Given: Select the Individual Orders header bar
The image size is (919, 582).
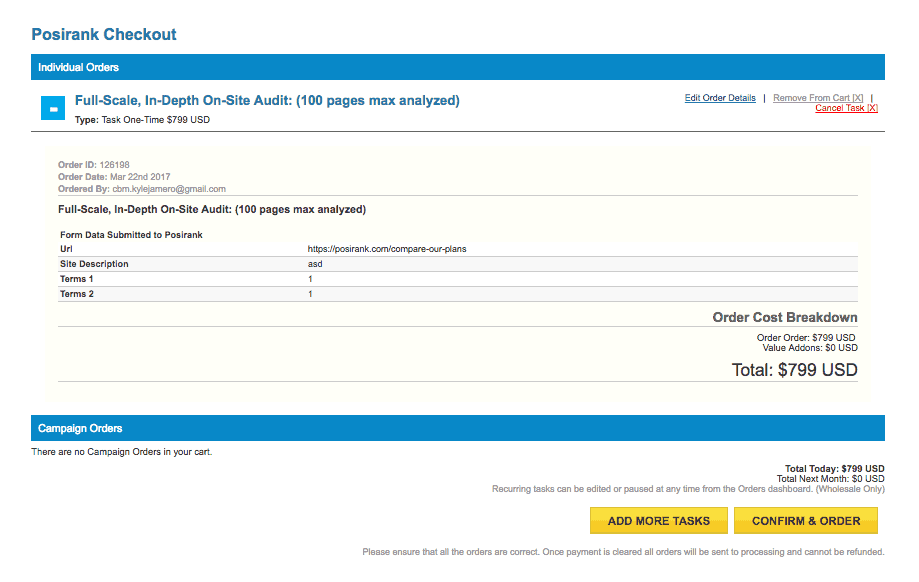Looking at the screenshot, I should point(458,67).
